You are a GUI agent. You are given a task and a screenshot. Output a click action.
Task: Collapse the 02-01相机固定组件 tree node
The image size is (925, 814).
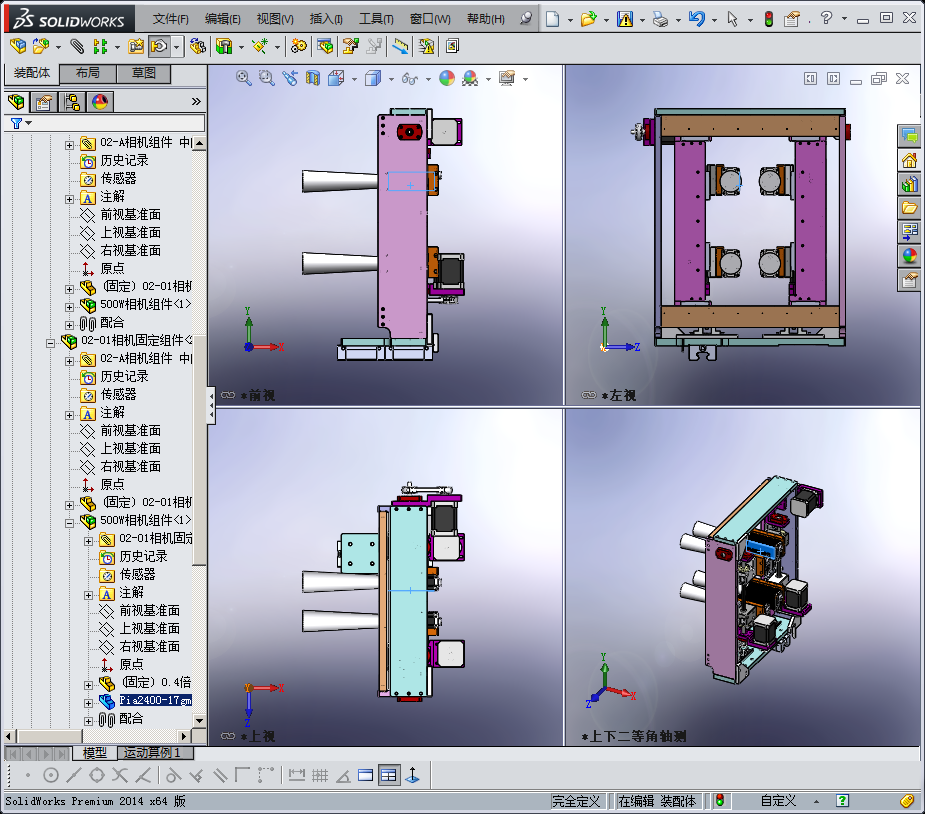tap(51, 343)
